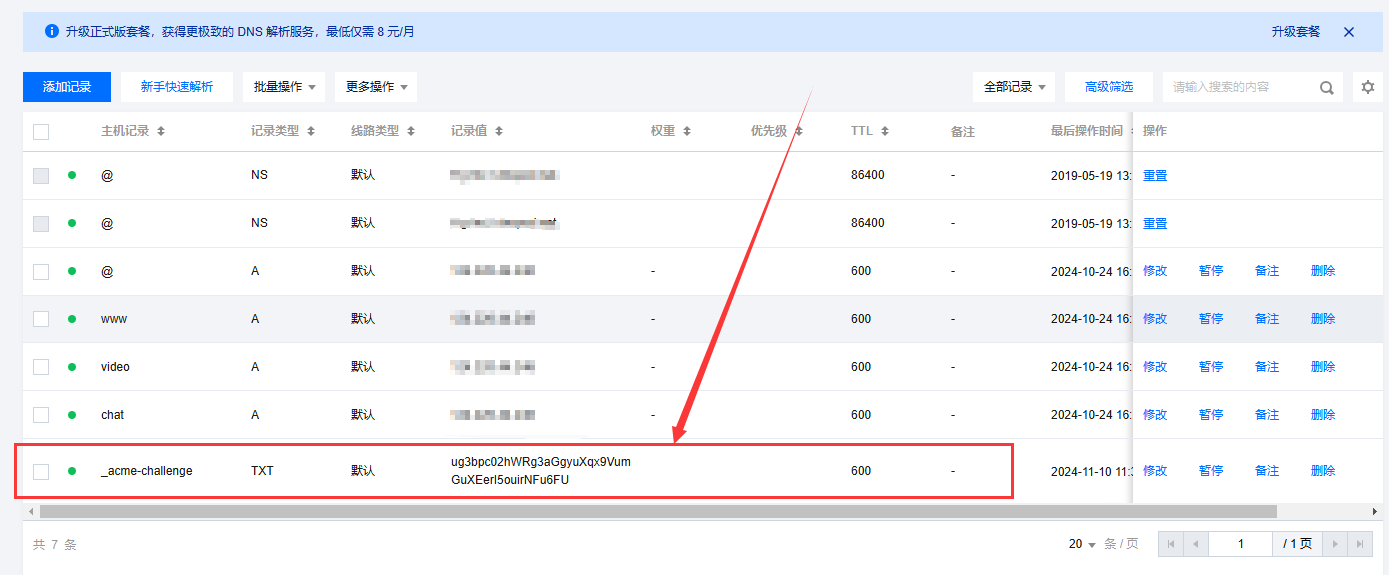Expand the 更多操作 dropdown

[x=376, y=87]
